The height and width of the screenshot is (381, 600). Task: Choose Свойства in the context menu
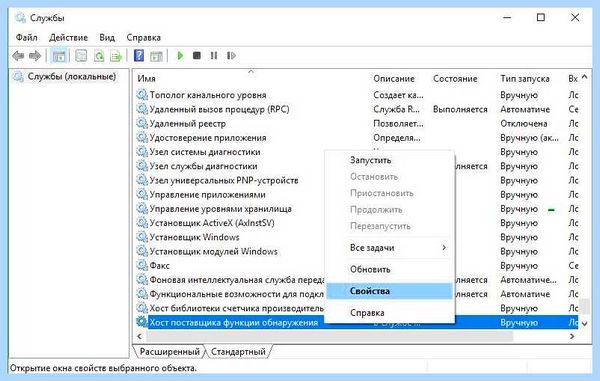pyautogui.click(x=390, y=291)
